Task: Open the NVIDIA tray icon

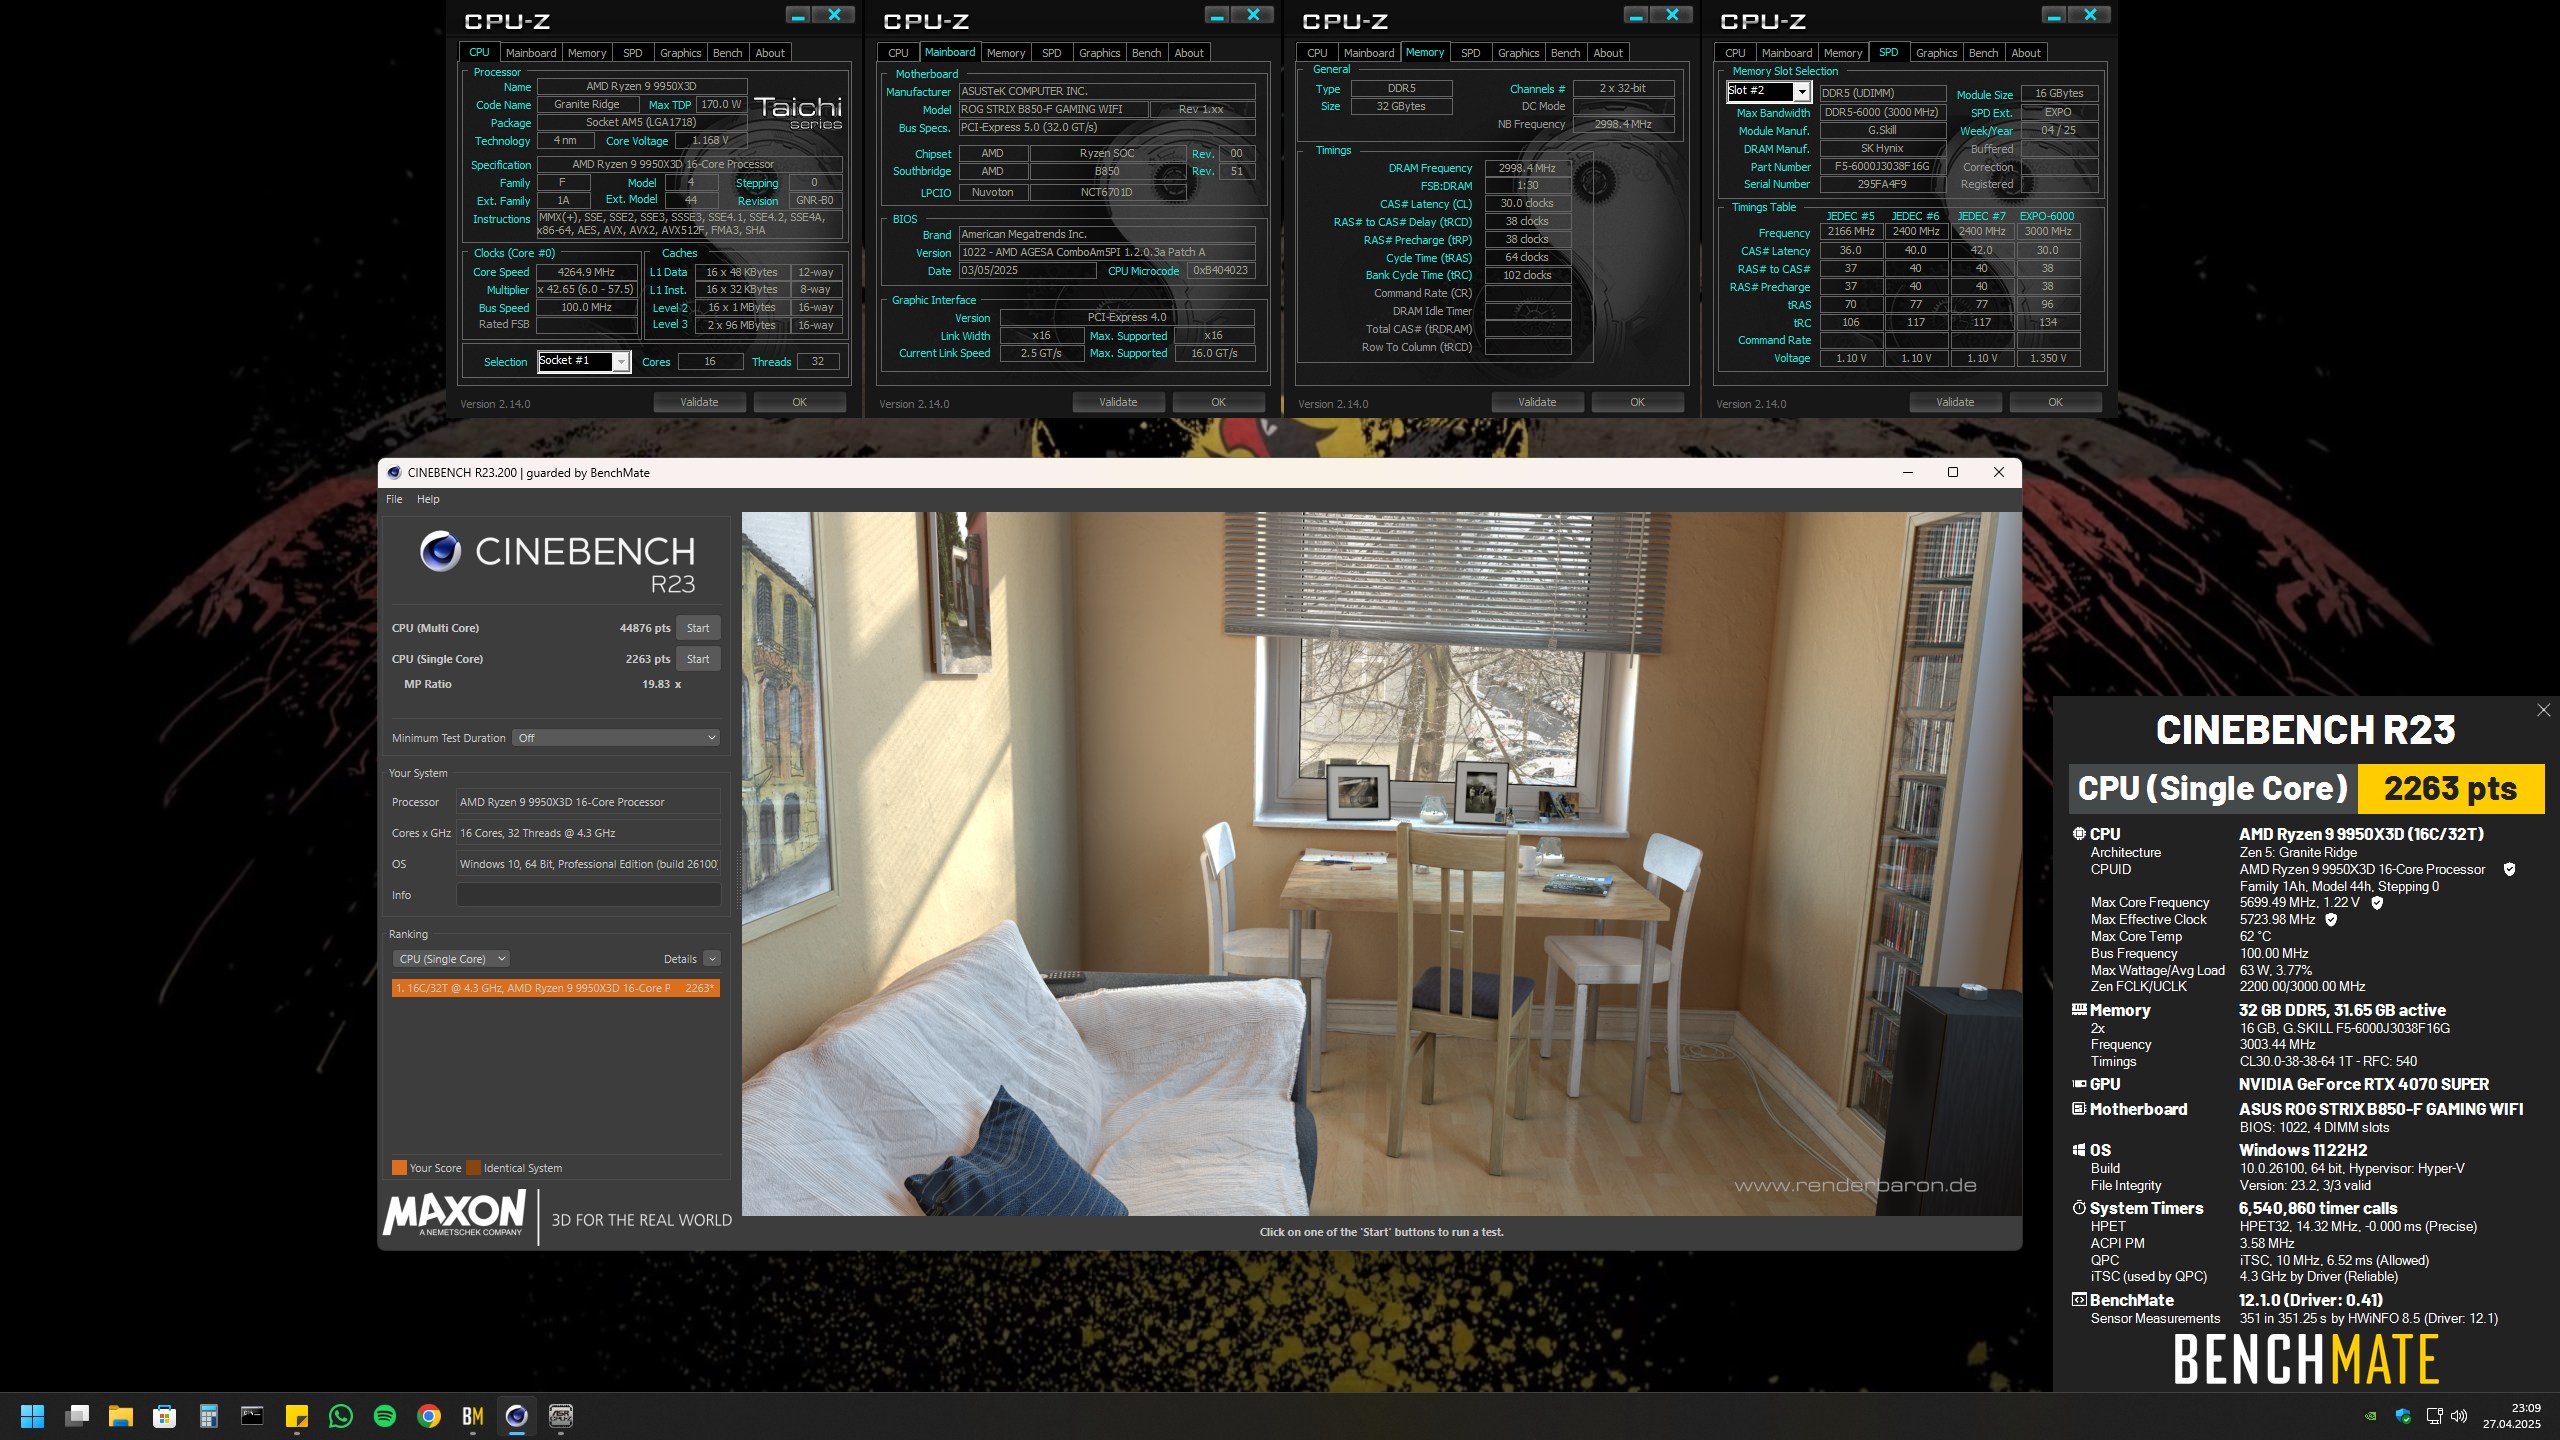Action: [2370, 1416]
